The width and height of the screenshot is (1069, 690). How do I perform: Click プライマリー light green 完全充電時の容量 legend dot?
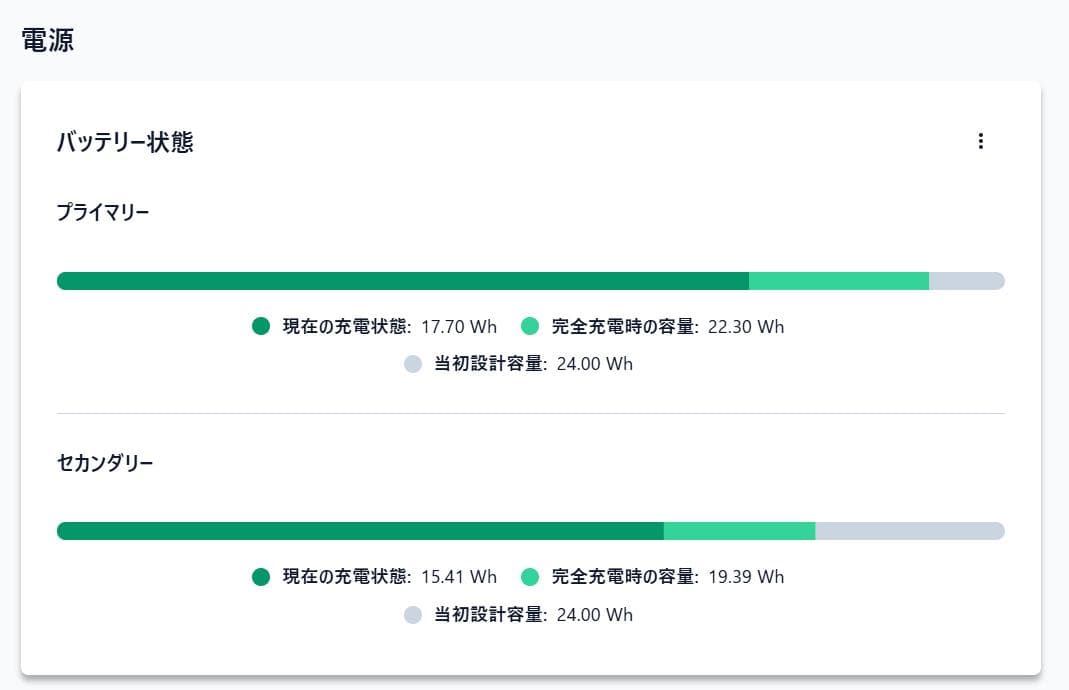click(530, 326)
